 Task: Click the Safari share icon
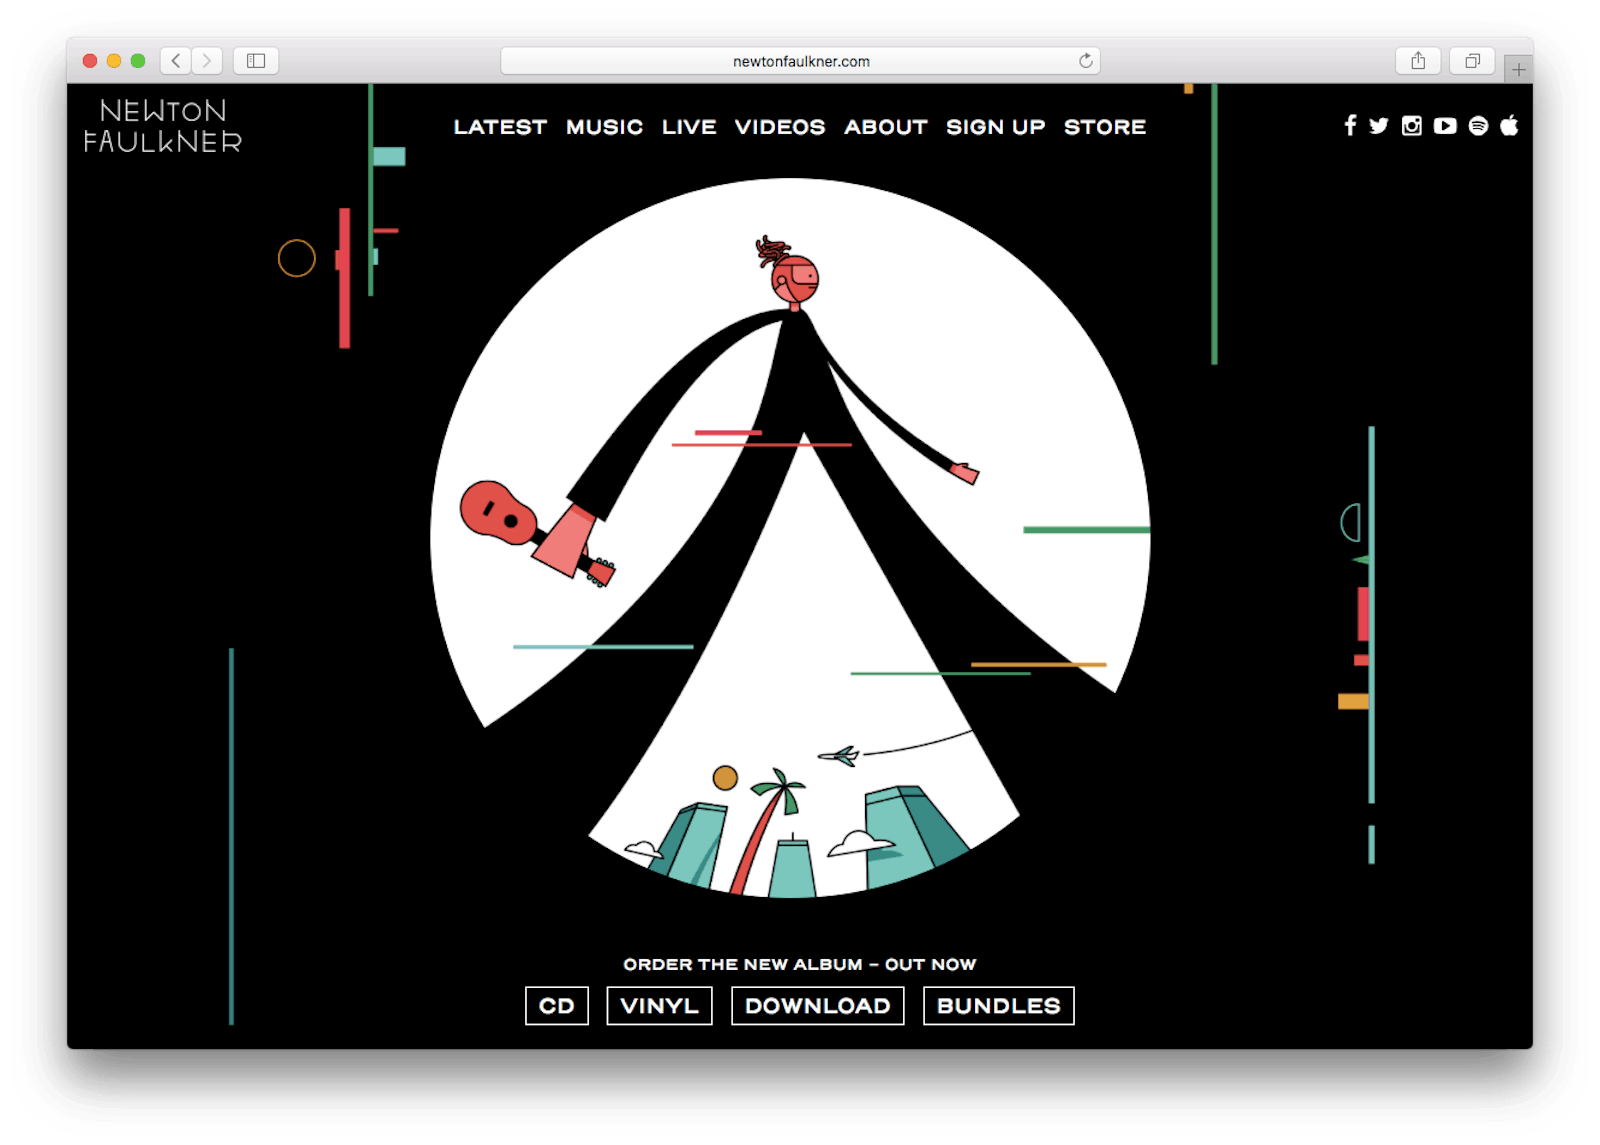(1418, 61)
